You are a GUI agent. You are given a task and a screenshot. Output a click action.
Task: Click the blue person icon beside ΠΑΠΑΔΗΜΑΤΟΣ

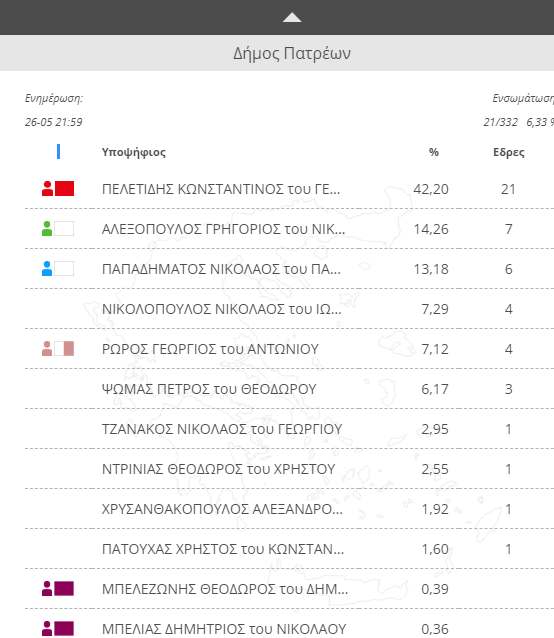pyautogui.click(x=47, y=269)
